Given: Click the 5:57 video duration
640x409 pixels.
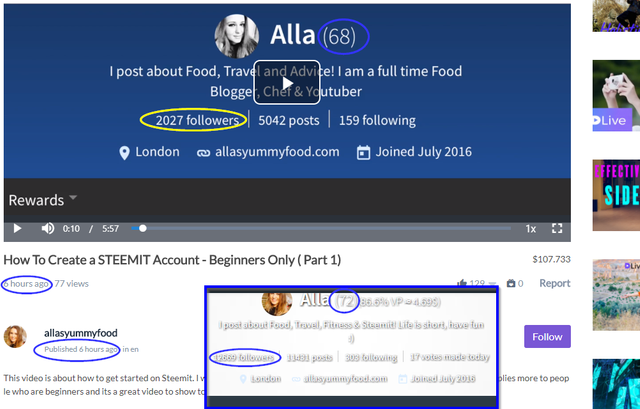Looking at the screenshot, I should pyautogui.click(x=110, y=229).
